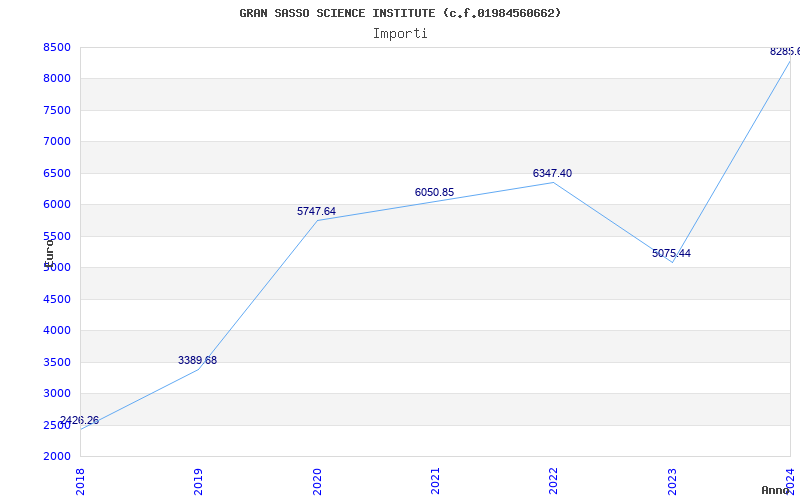Click the 2022 x-axis year label
Image resolution: width=800 pixels, height=500 pixels.
[x=554, y=481]
